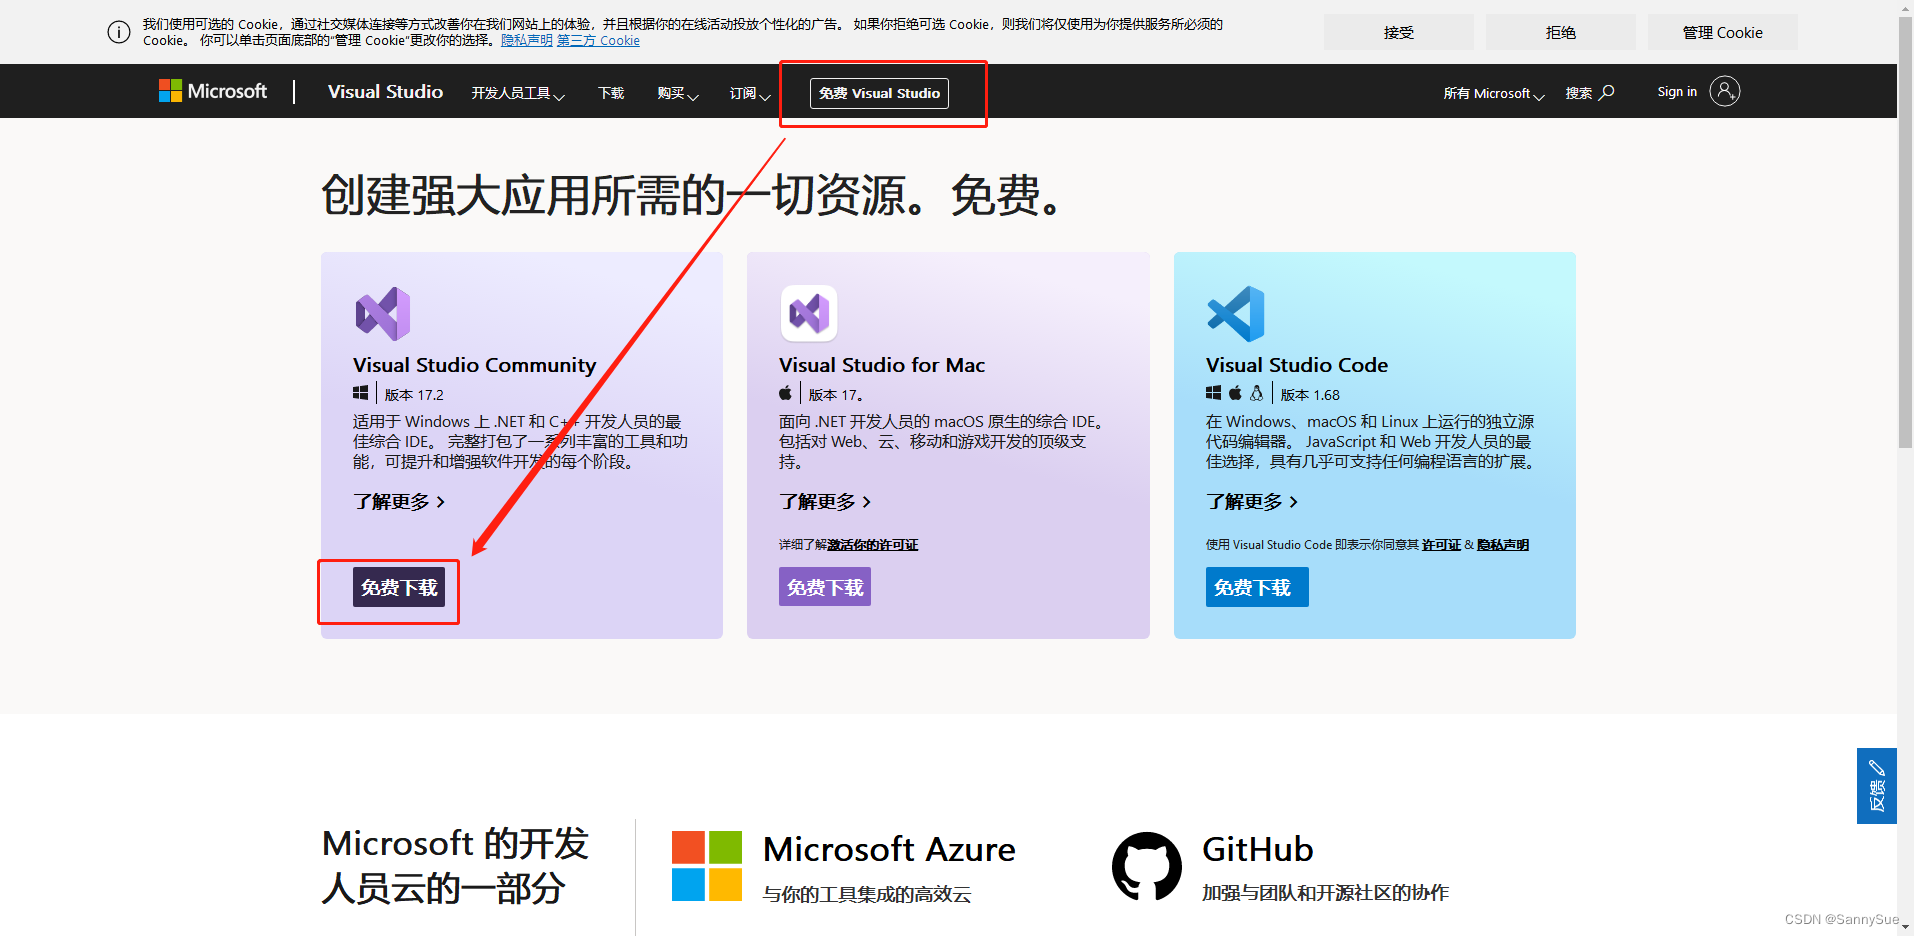Click the cookie notice info icon
Viewport: 1914px width, 936px height.
[x=119, y=32]
